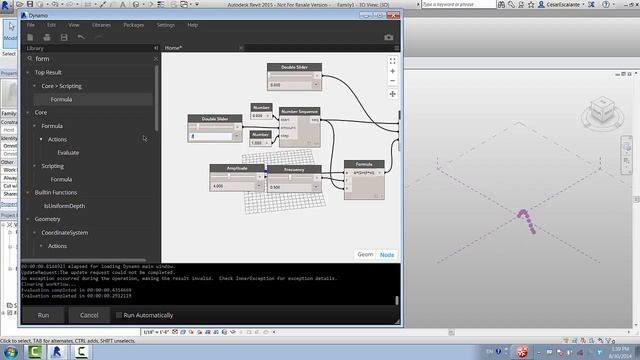Select the IsUniformDepth function item
The image size is (640, 360).
64,206
